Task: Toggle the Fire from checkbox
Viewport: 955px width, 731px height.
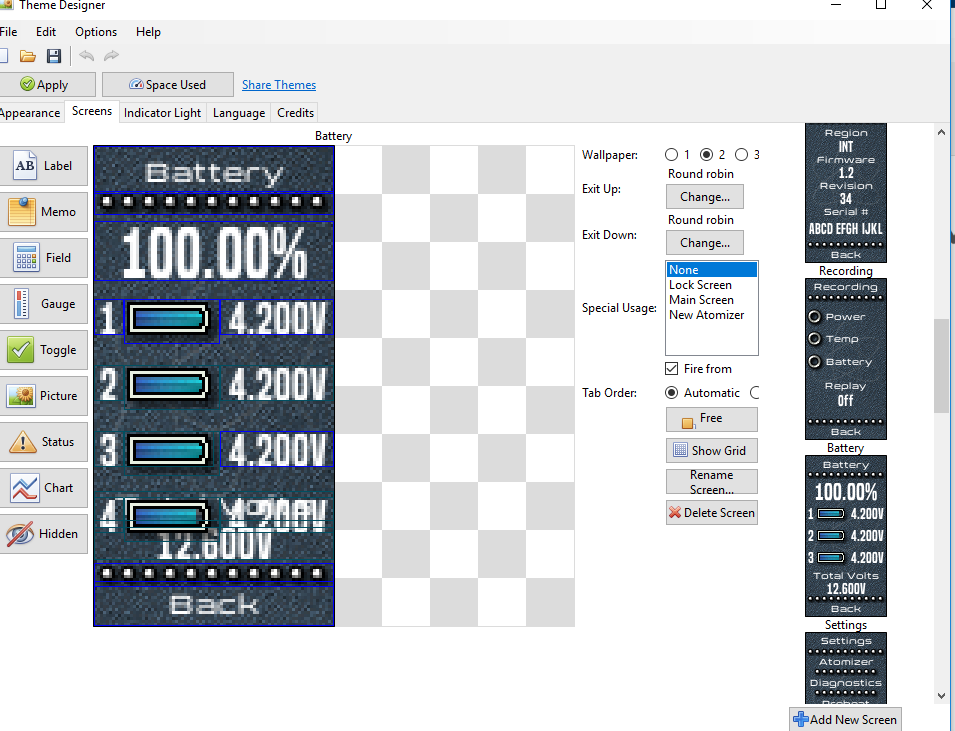Action: coord(672,369)
